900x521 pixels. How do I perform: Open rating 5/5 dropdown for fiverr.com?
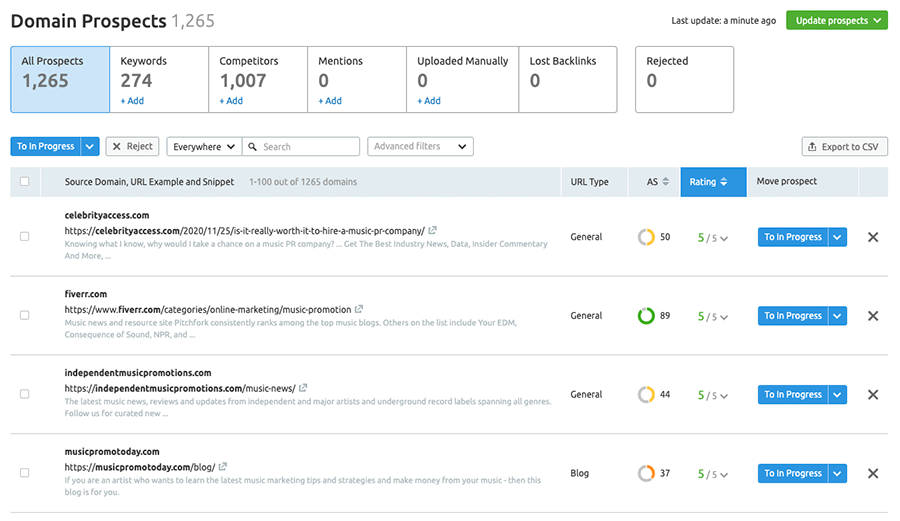pyautogui.click(x=713, y=316)
